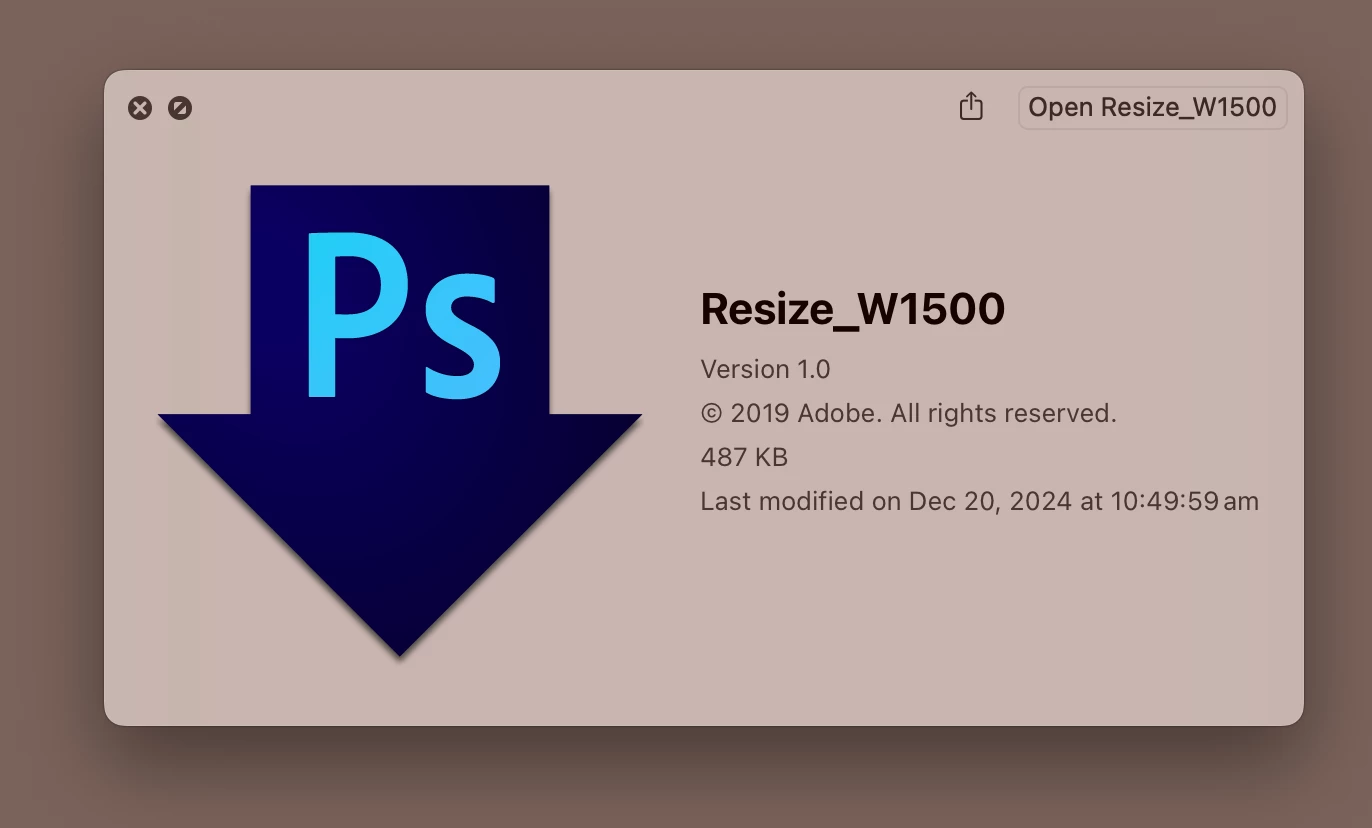
Task: Click the 487 KB file size text
Action: point(744,457)
